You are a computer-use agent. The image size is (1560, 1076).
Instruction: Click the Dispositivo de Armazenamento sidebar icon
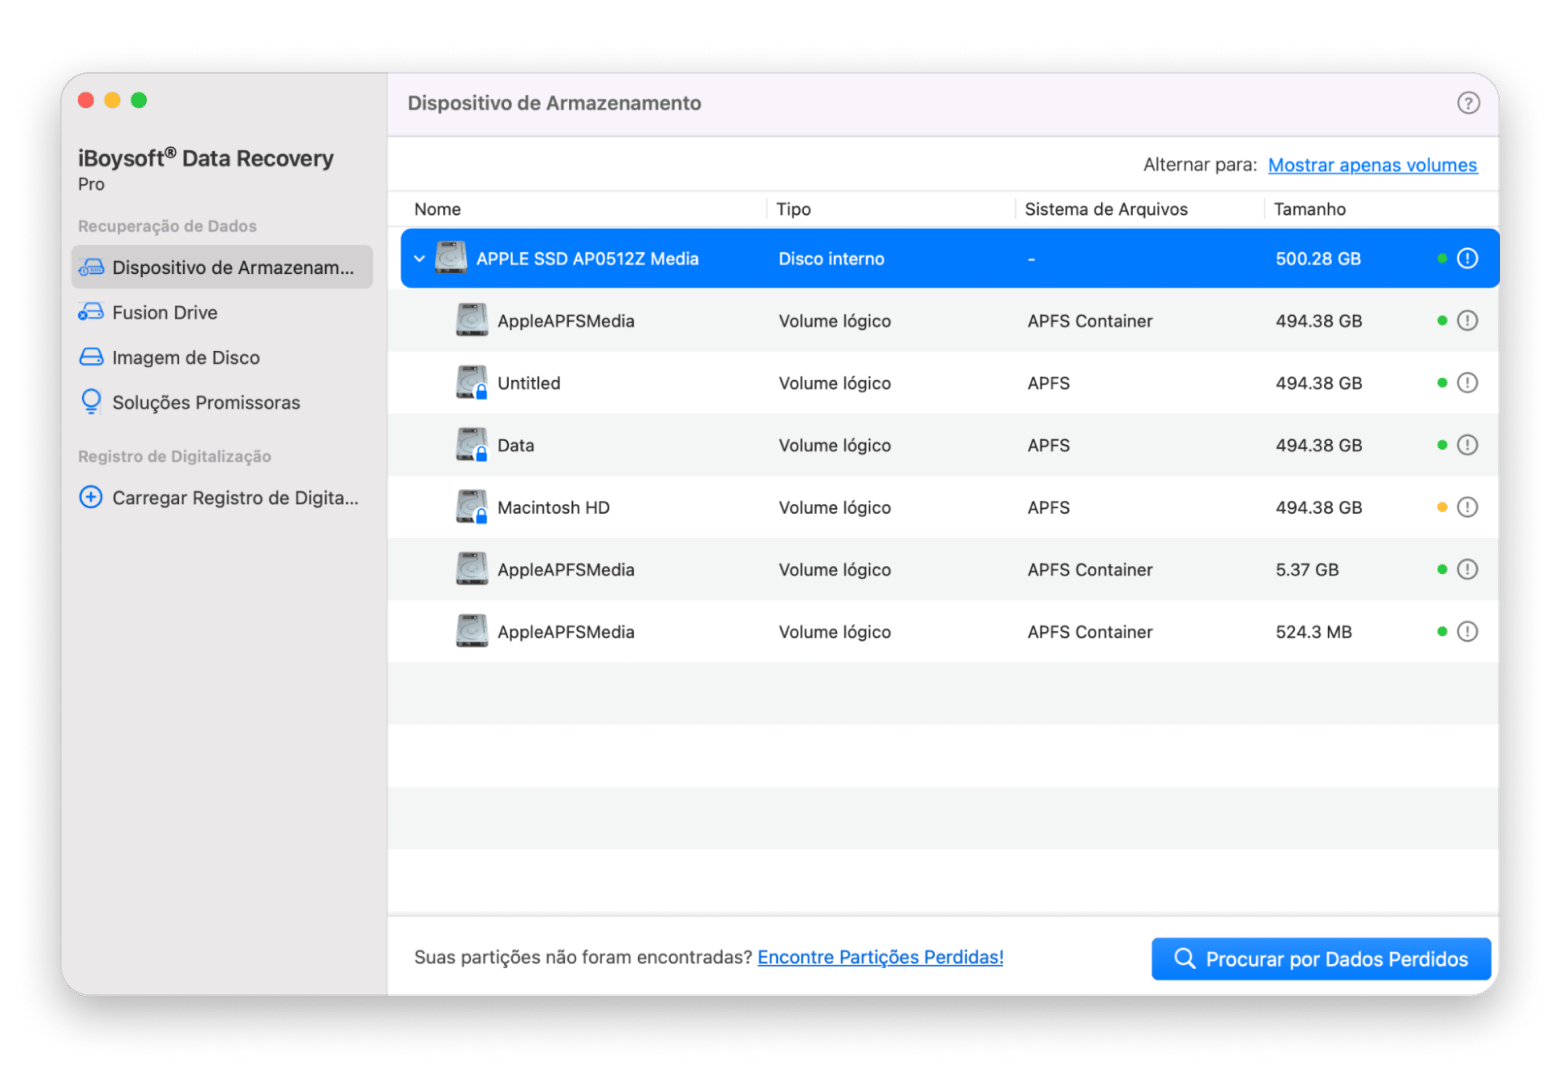pyautogui.click(x=91, y=267)
